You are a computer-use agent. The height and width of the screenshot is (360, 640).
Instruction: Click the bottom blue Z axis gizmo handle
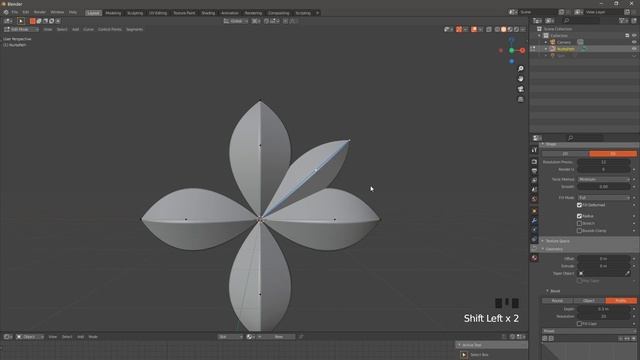pos(511,61)
